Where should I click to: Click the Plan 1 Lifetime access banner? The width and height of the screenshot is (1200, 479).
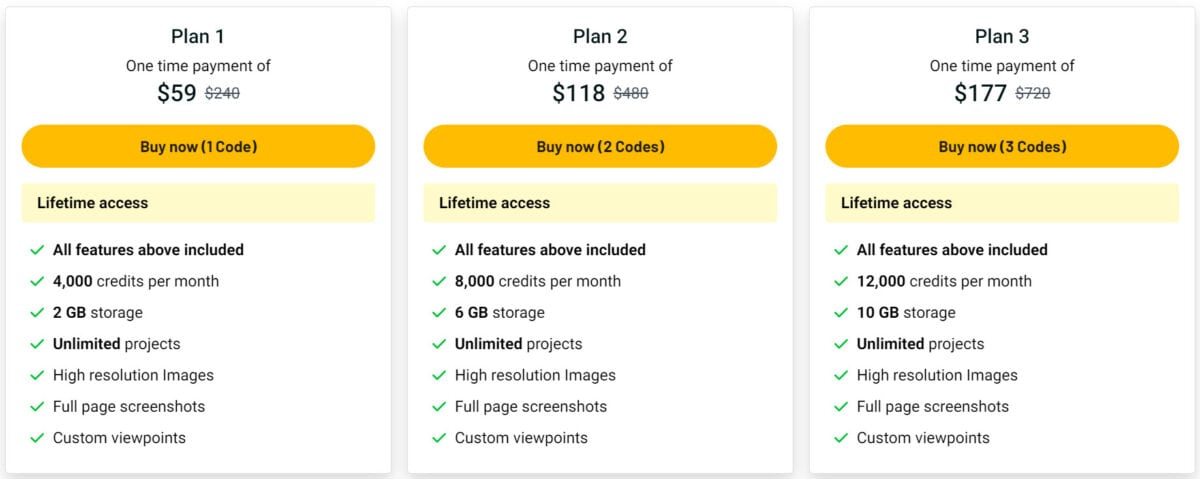pyautogui.click(x=198, y=203)
